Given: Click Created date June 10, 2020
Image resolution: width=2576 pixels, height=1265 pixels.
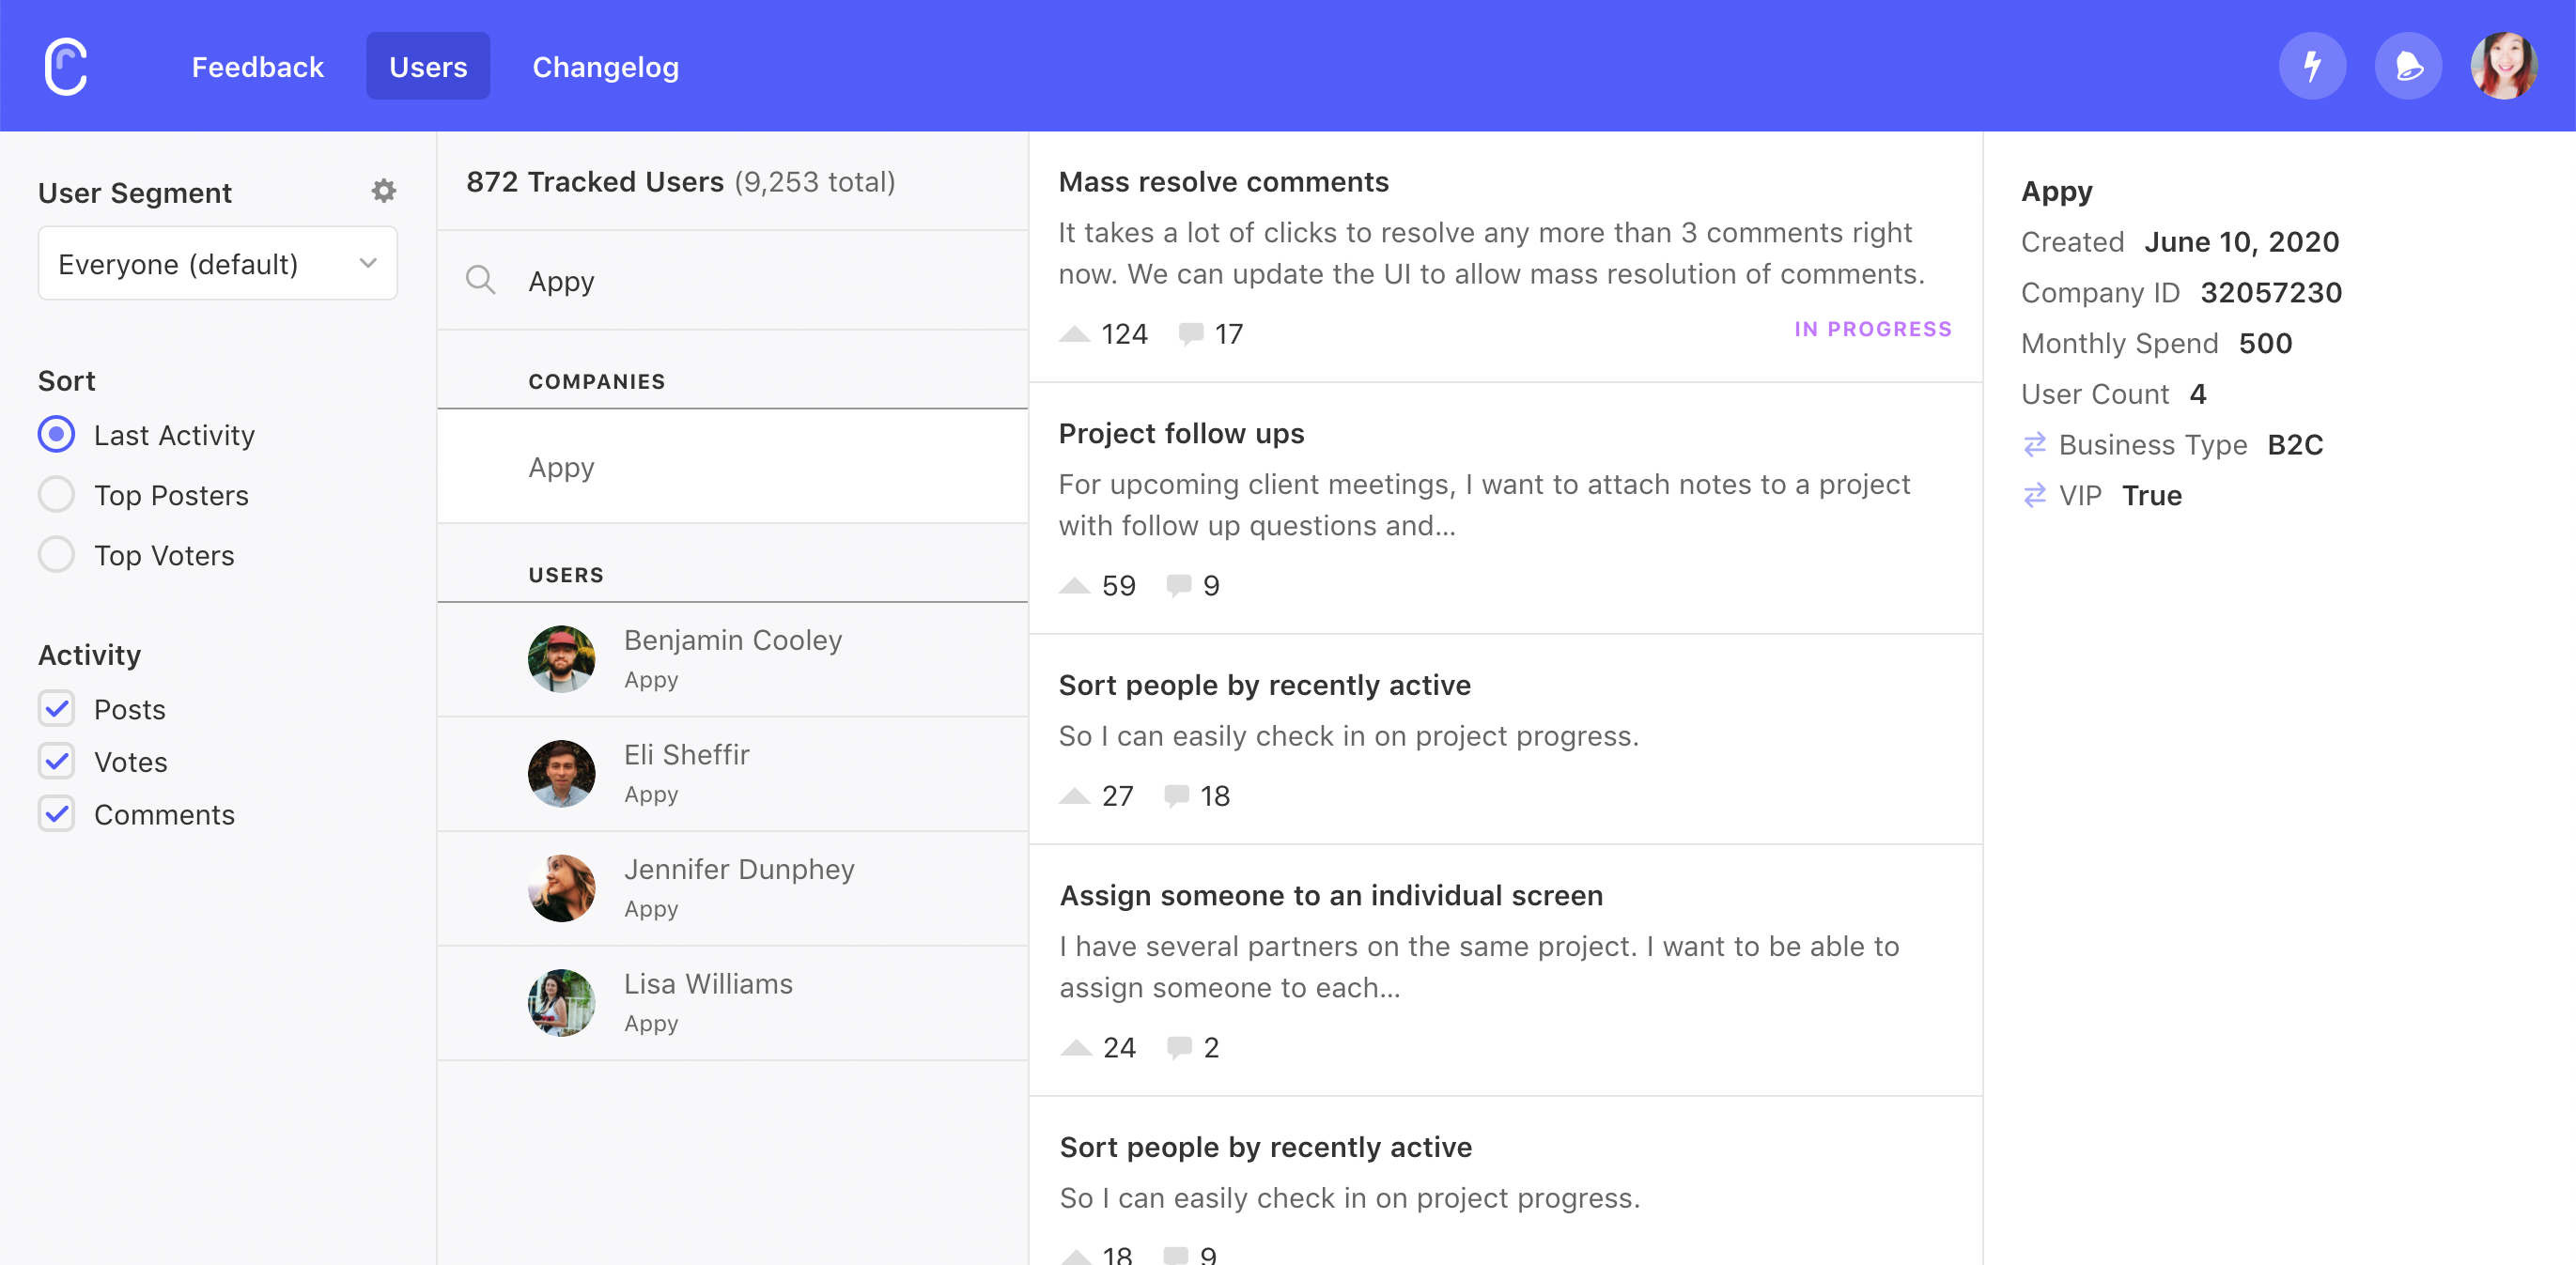Looking at the screenshot, I should (x=2241, y=243).
